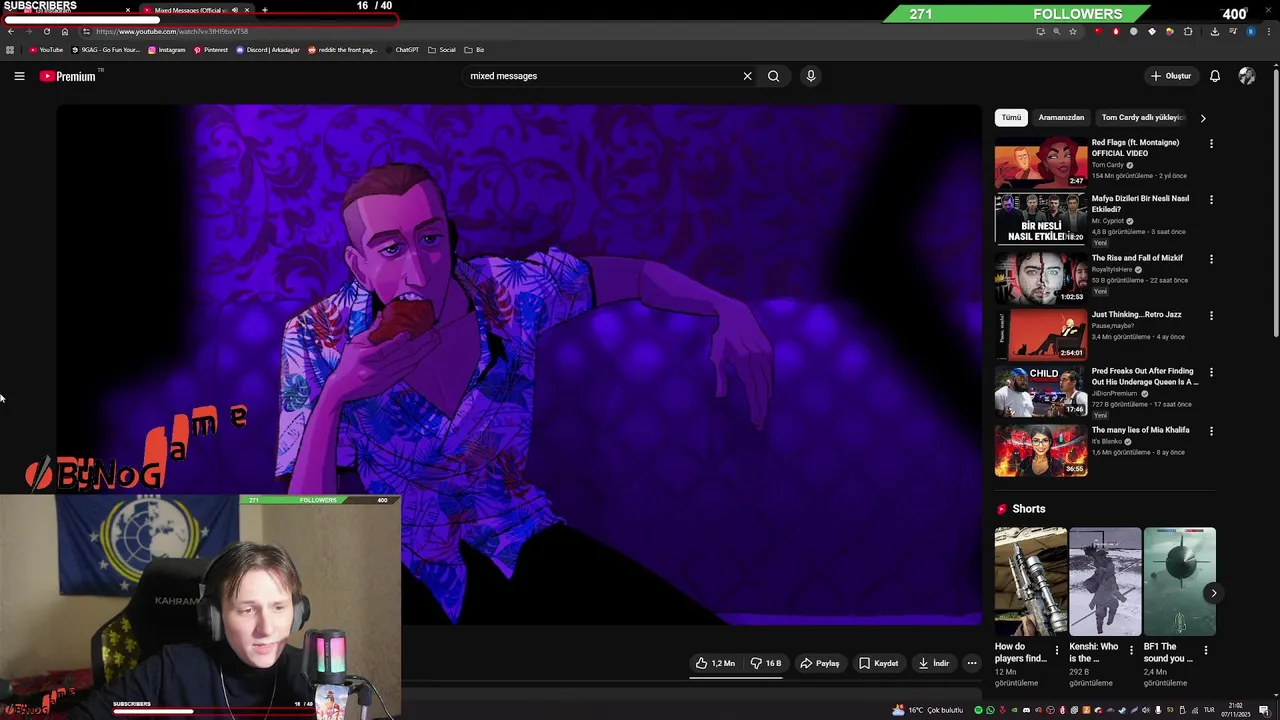
Task: Open browser extensions puzzle icon
Action: click(x=1188, y=31)
